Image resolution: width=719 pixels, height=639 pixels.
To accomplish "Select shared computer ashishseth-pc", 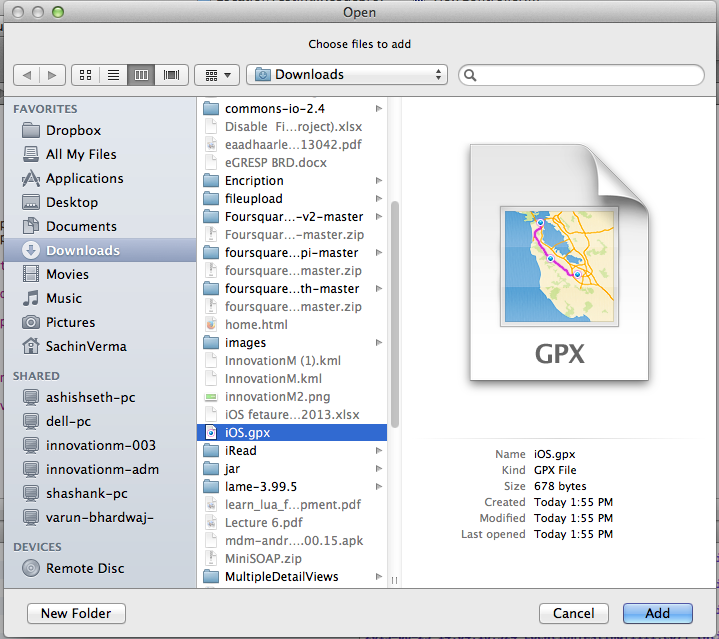I will (90, 397).
